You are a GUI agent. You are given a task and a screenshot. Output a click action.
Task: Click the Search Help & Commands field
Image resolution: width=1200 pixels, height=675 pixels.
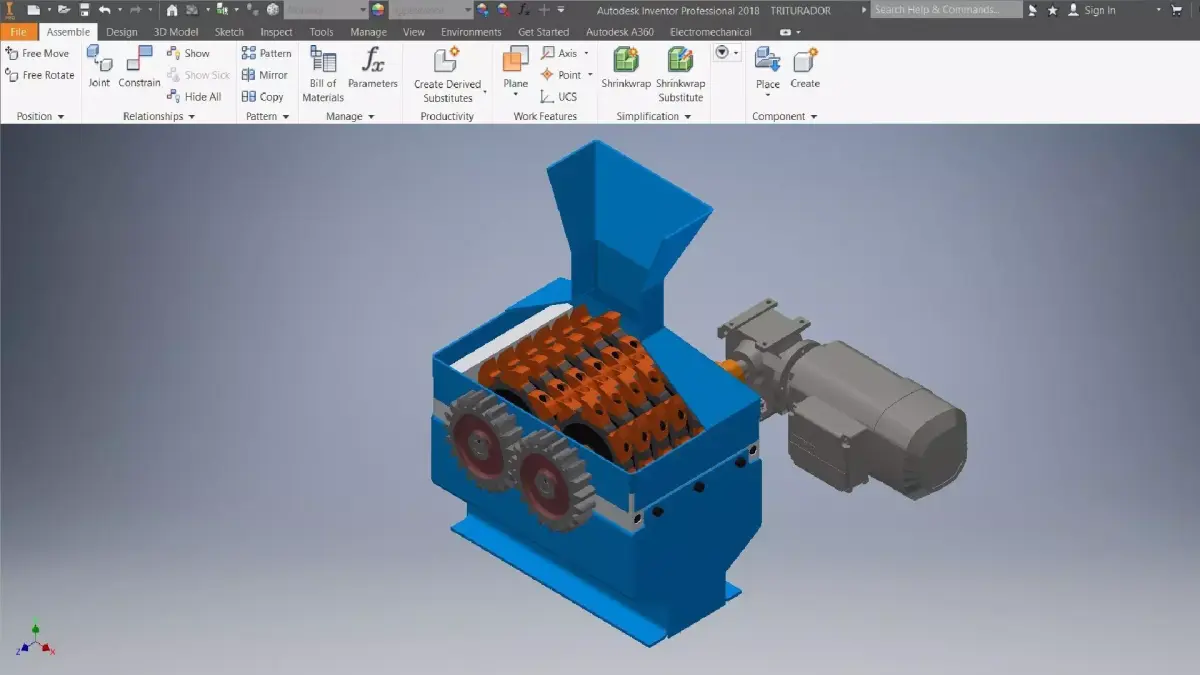pos(947,10)
